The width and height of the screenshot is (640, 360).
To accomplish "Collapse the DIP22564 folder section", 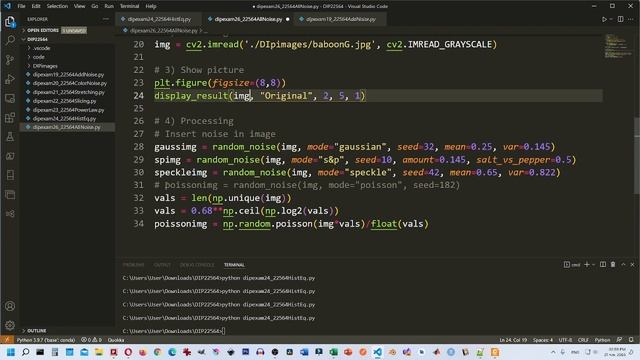I will (38, 39).
